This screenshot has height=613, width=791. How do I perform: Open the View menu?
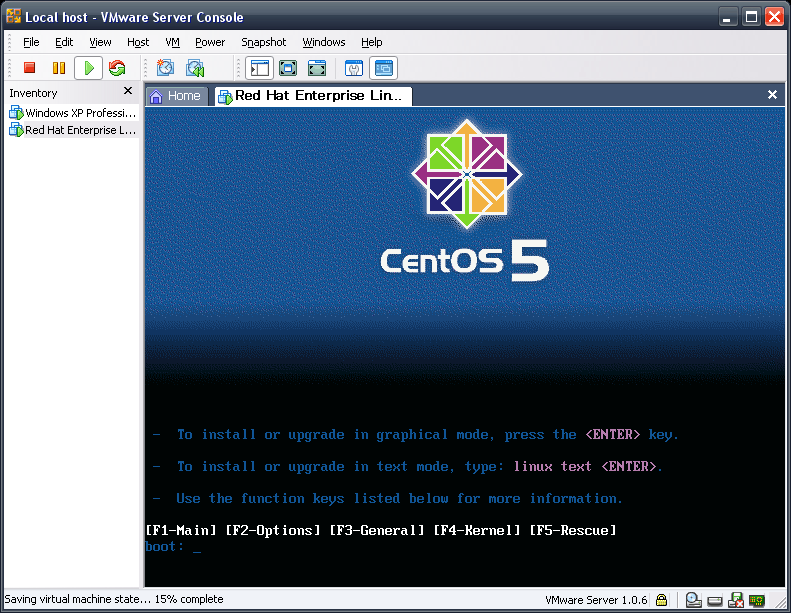click(100, 42)
